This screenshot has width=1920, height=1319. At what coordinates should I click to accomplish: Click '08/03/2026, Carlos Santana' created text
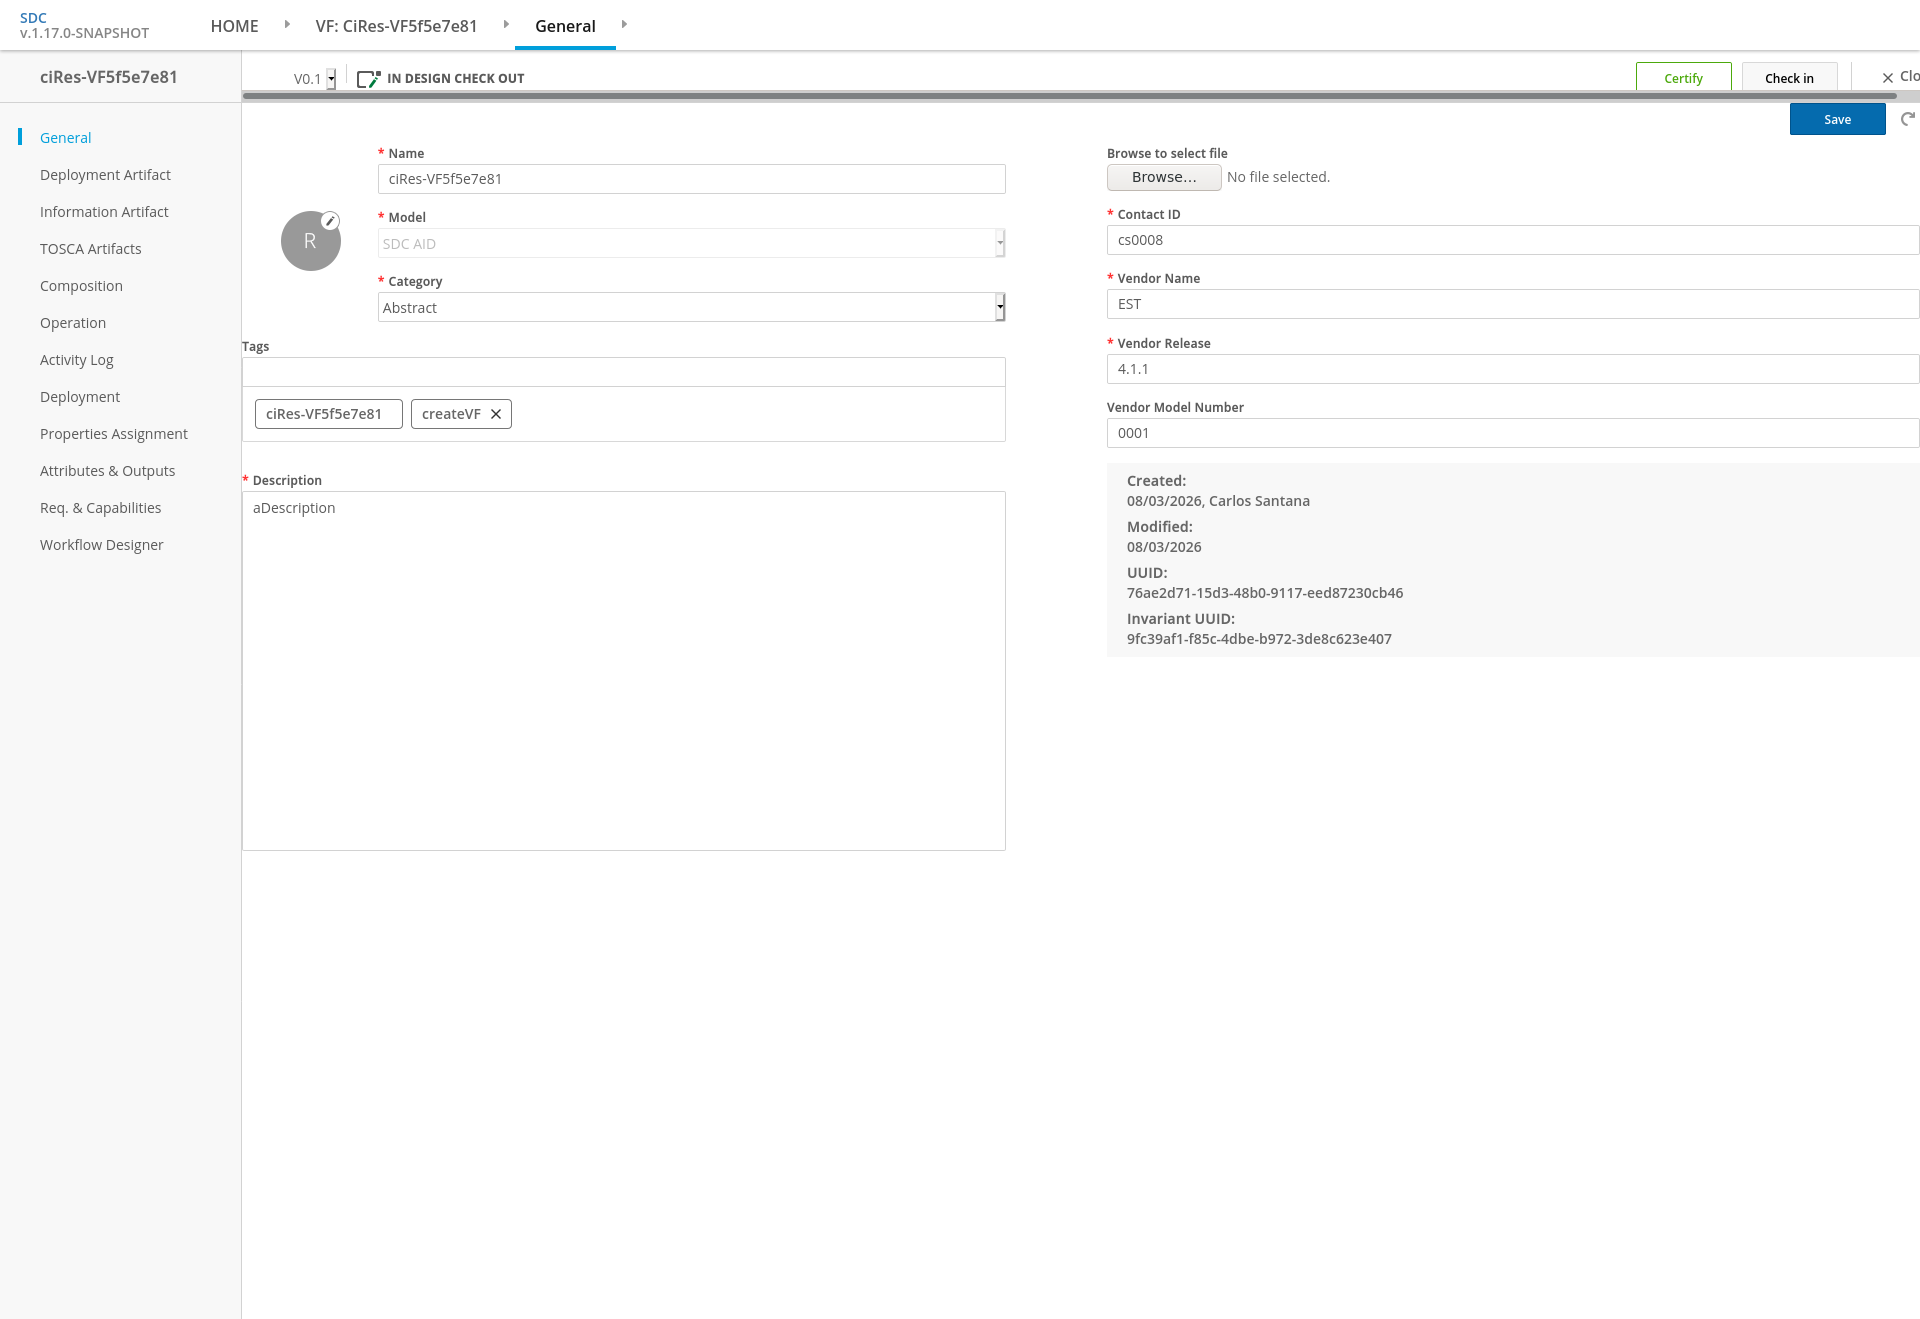pos(1218,501)
